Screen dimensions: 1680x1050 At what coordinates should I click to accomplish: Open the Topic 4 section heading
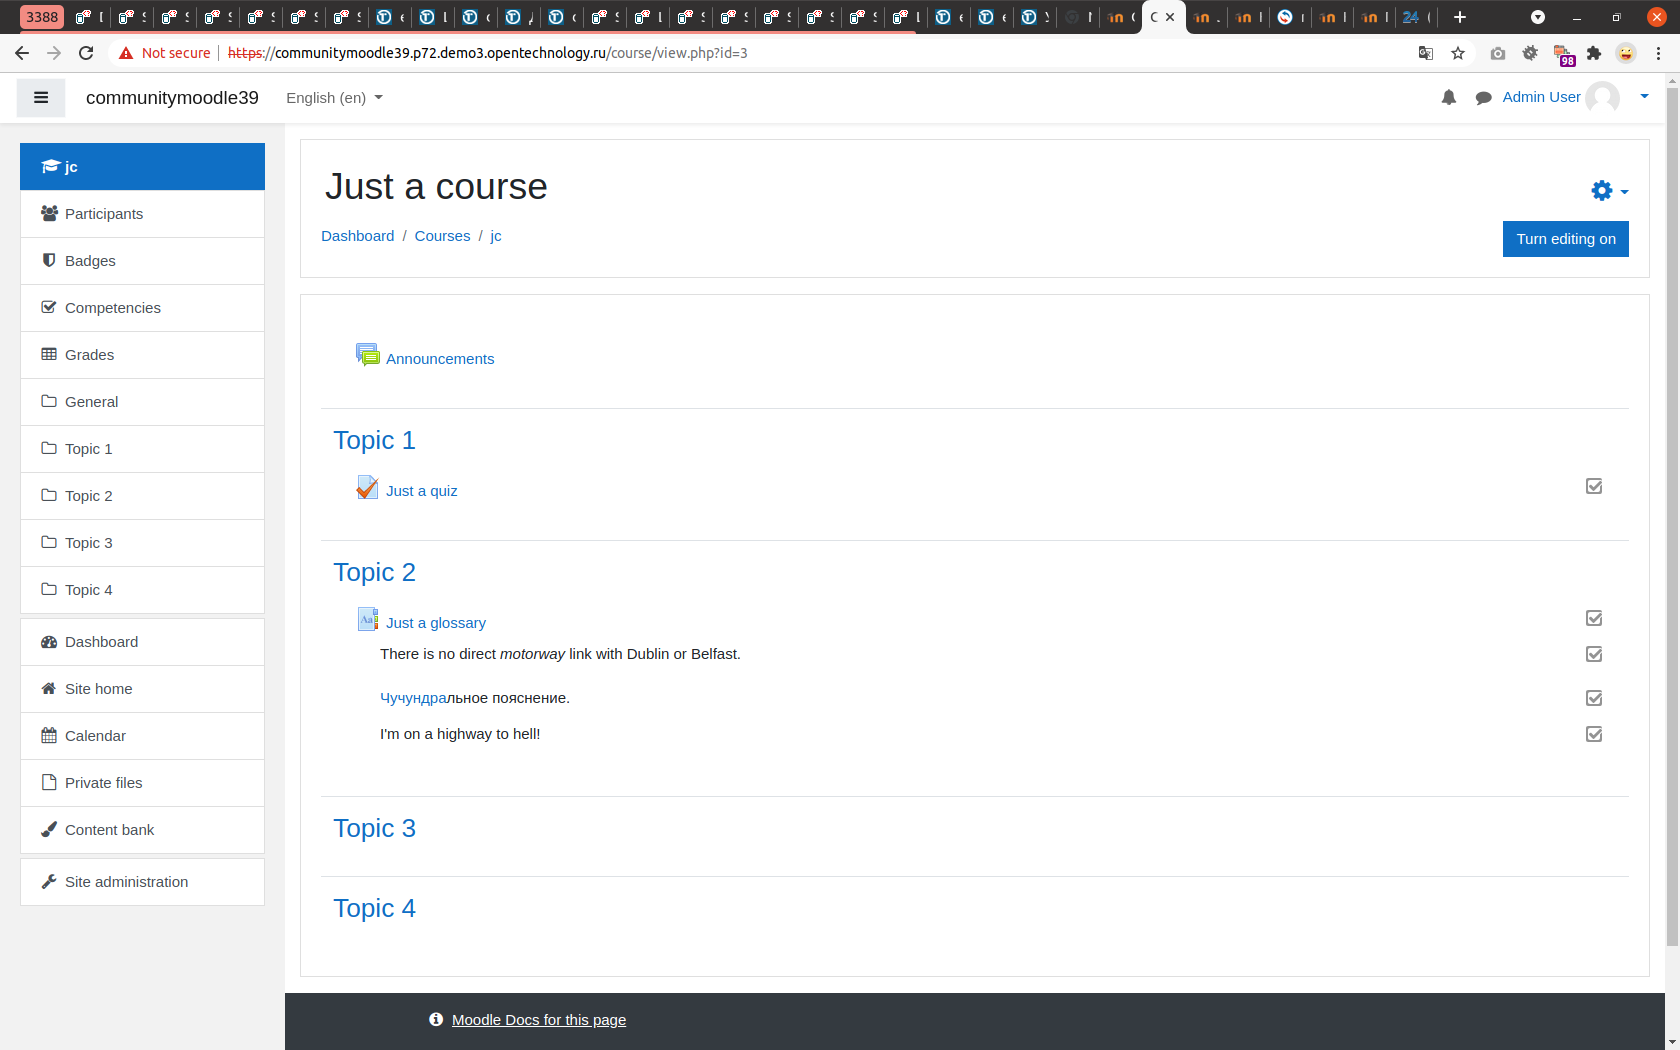[x=374, y=908]
